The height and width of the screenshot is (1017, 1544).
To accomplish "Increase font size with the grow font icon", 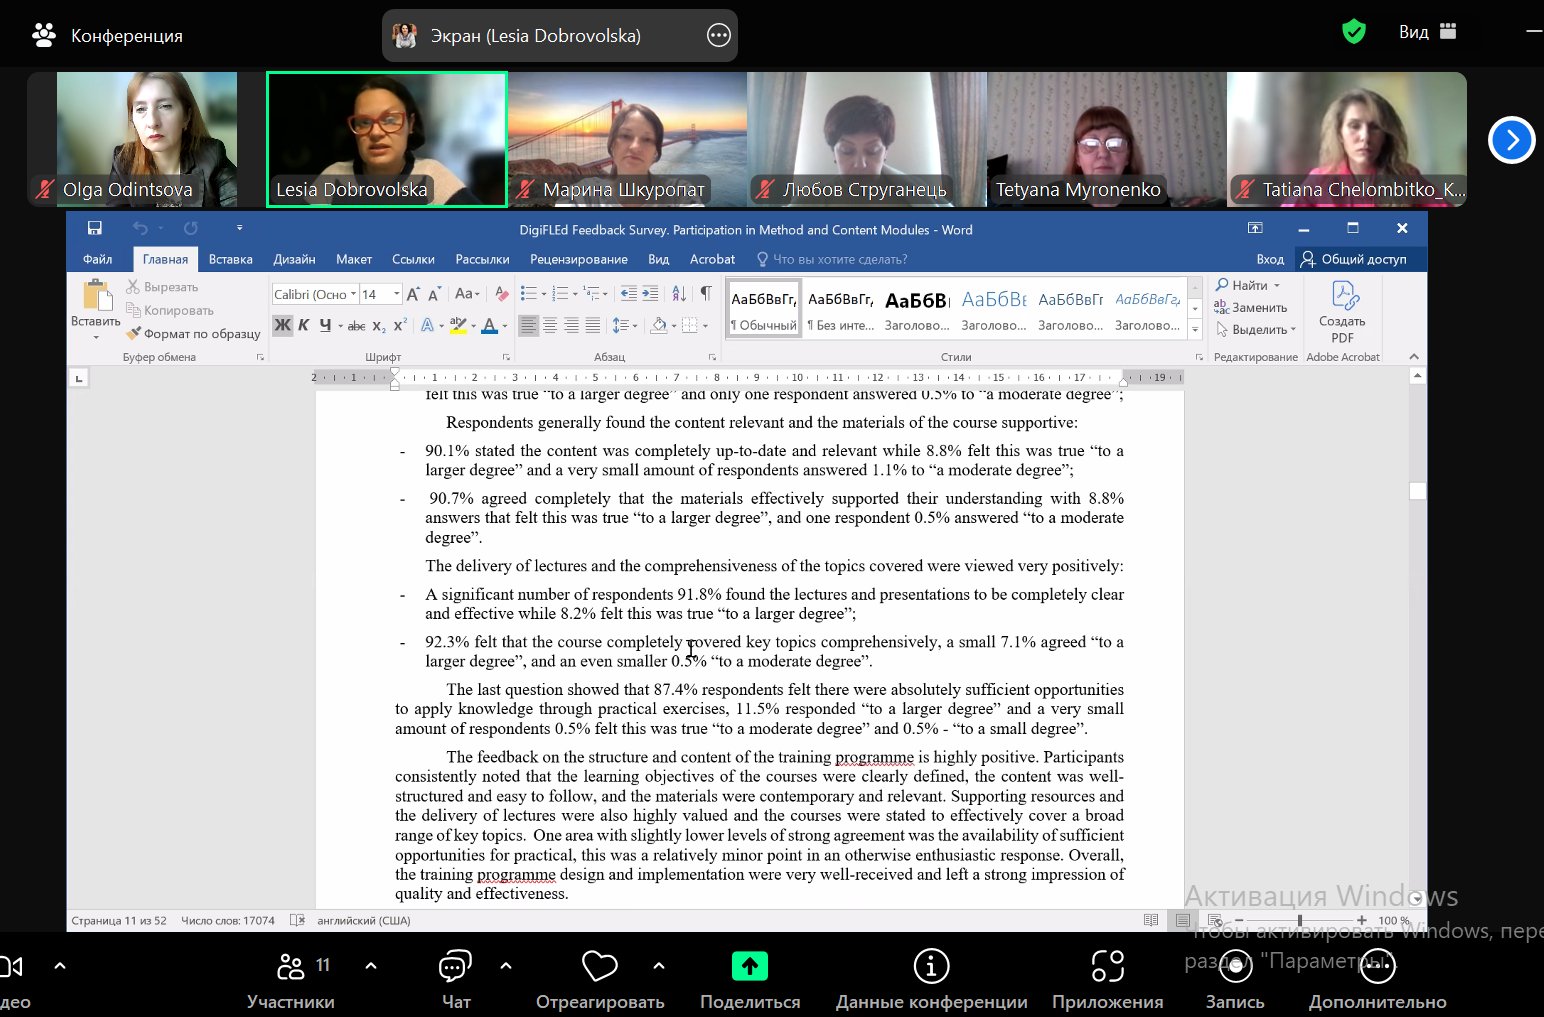I will [x=413, y=294].
